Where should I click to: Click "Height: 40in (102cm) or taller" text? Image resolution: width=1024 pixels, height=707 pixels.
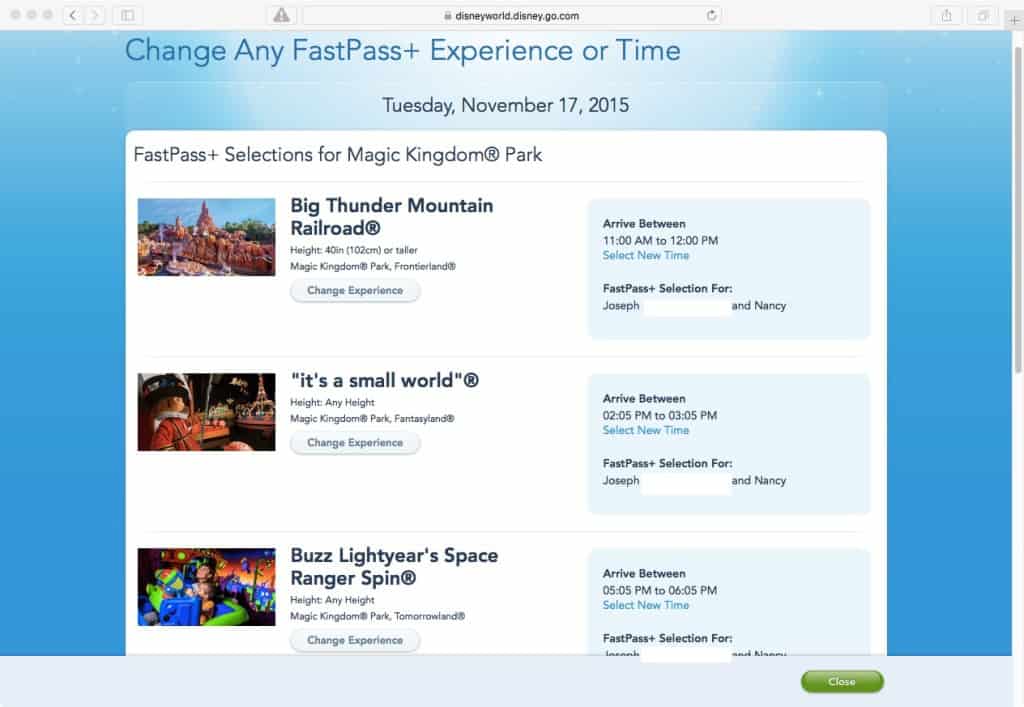[354, 250]
